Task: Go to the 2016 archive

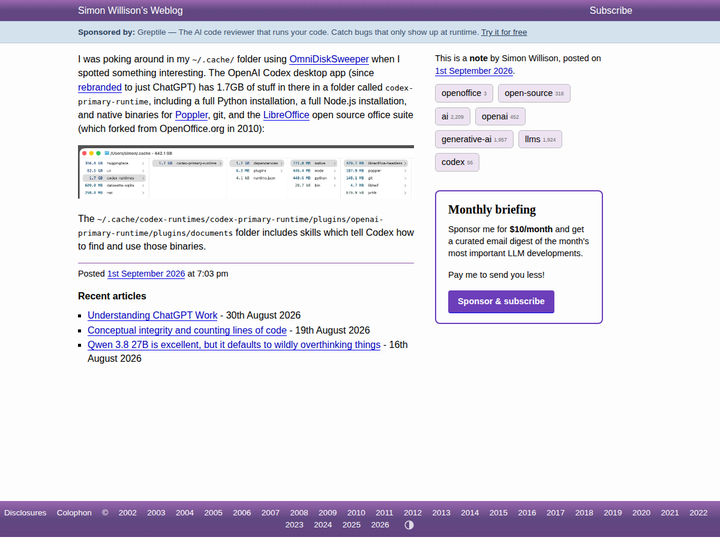Action: coord(527,513)
